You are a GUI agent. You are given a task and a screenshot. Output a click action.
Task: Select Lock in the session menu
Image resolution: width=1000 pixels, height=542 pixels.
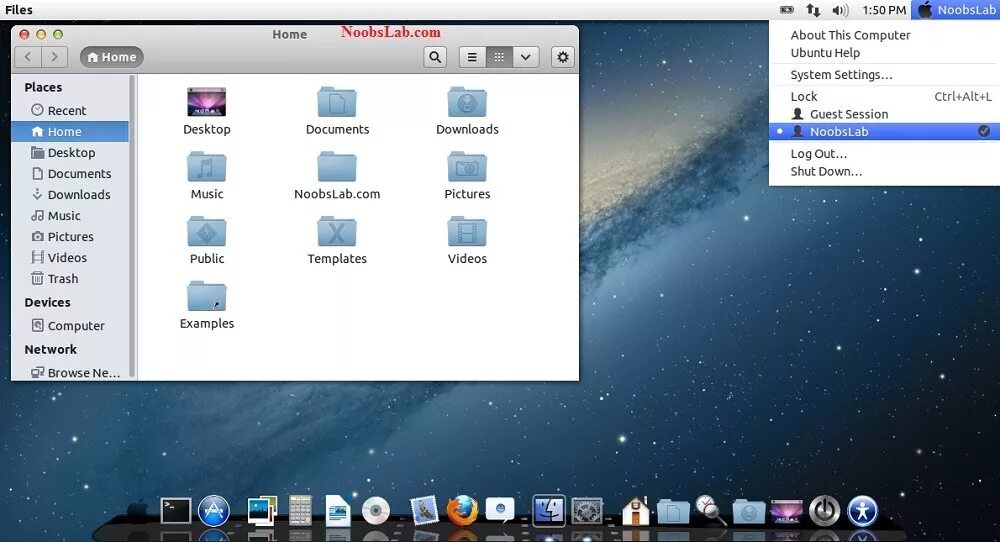884,96
